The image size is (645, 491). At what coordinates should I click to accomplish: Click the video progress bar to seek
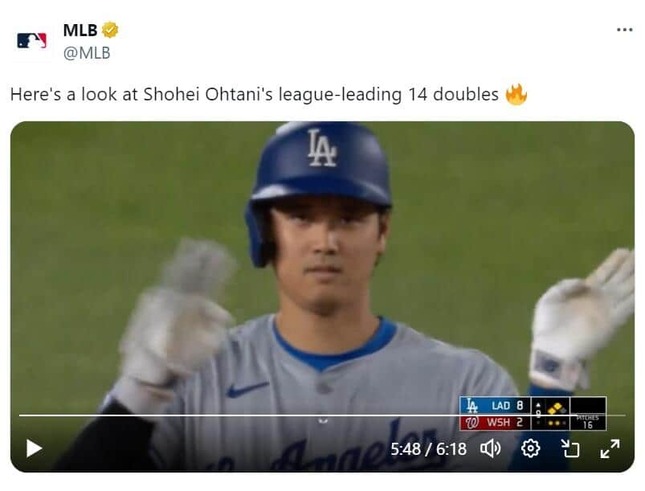pos(322,415)
